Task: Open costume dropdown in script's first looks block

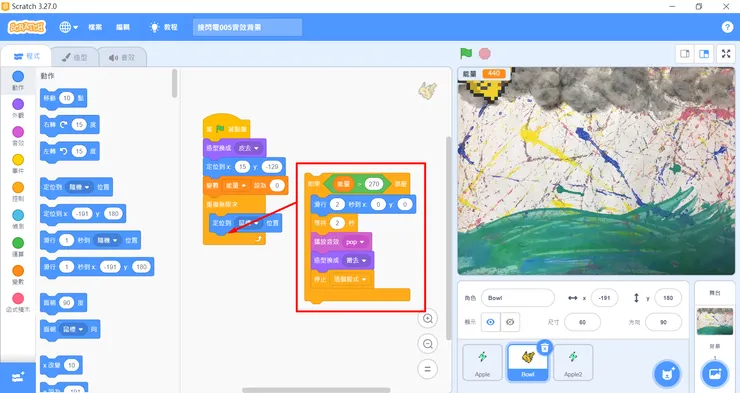Action: click(249, 148)
